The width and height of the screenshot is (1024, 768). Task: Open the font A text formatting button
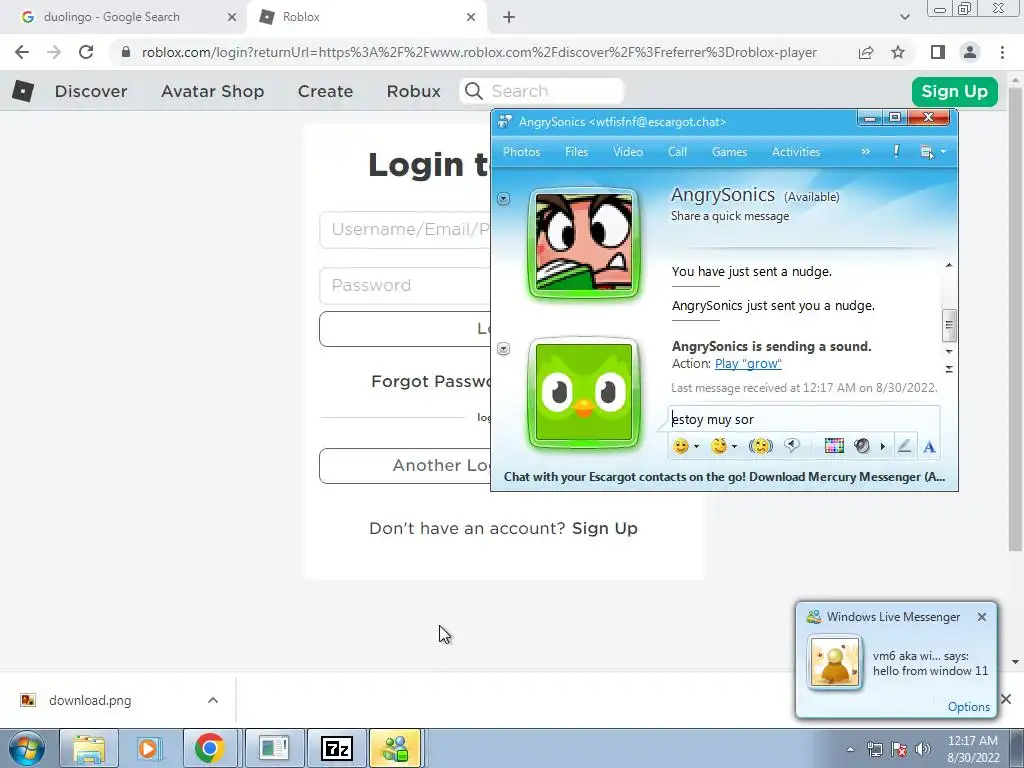point(929,447)
